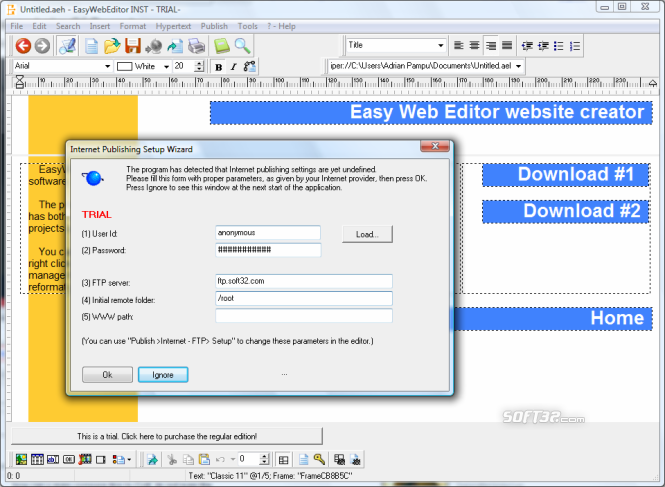665x487 pixels.
Task: Toggle Bold formatting
Action: pyautogui.click(x=219, y=67)
